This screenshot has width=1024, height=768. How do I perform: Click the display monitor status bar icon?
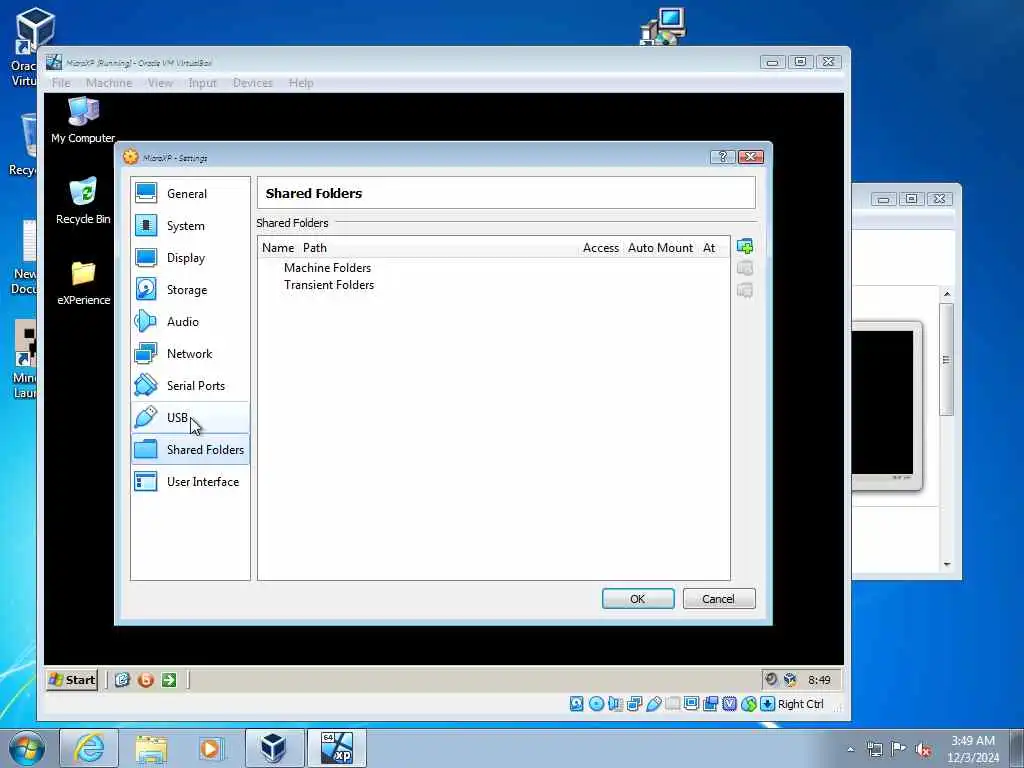pyautogui.click(x=692, y=703)
